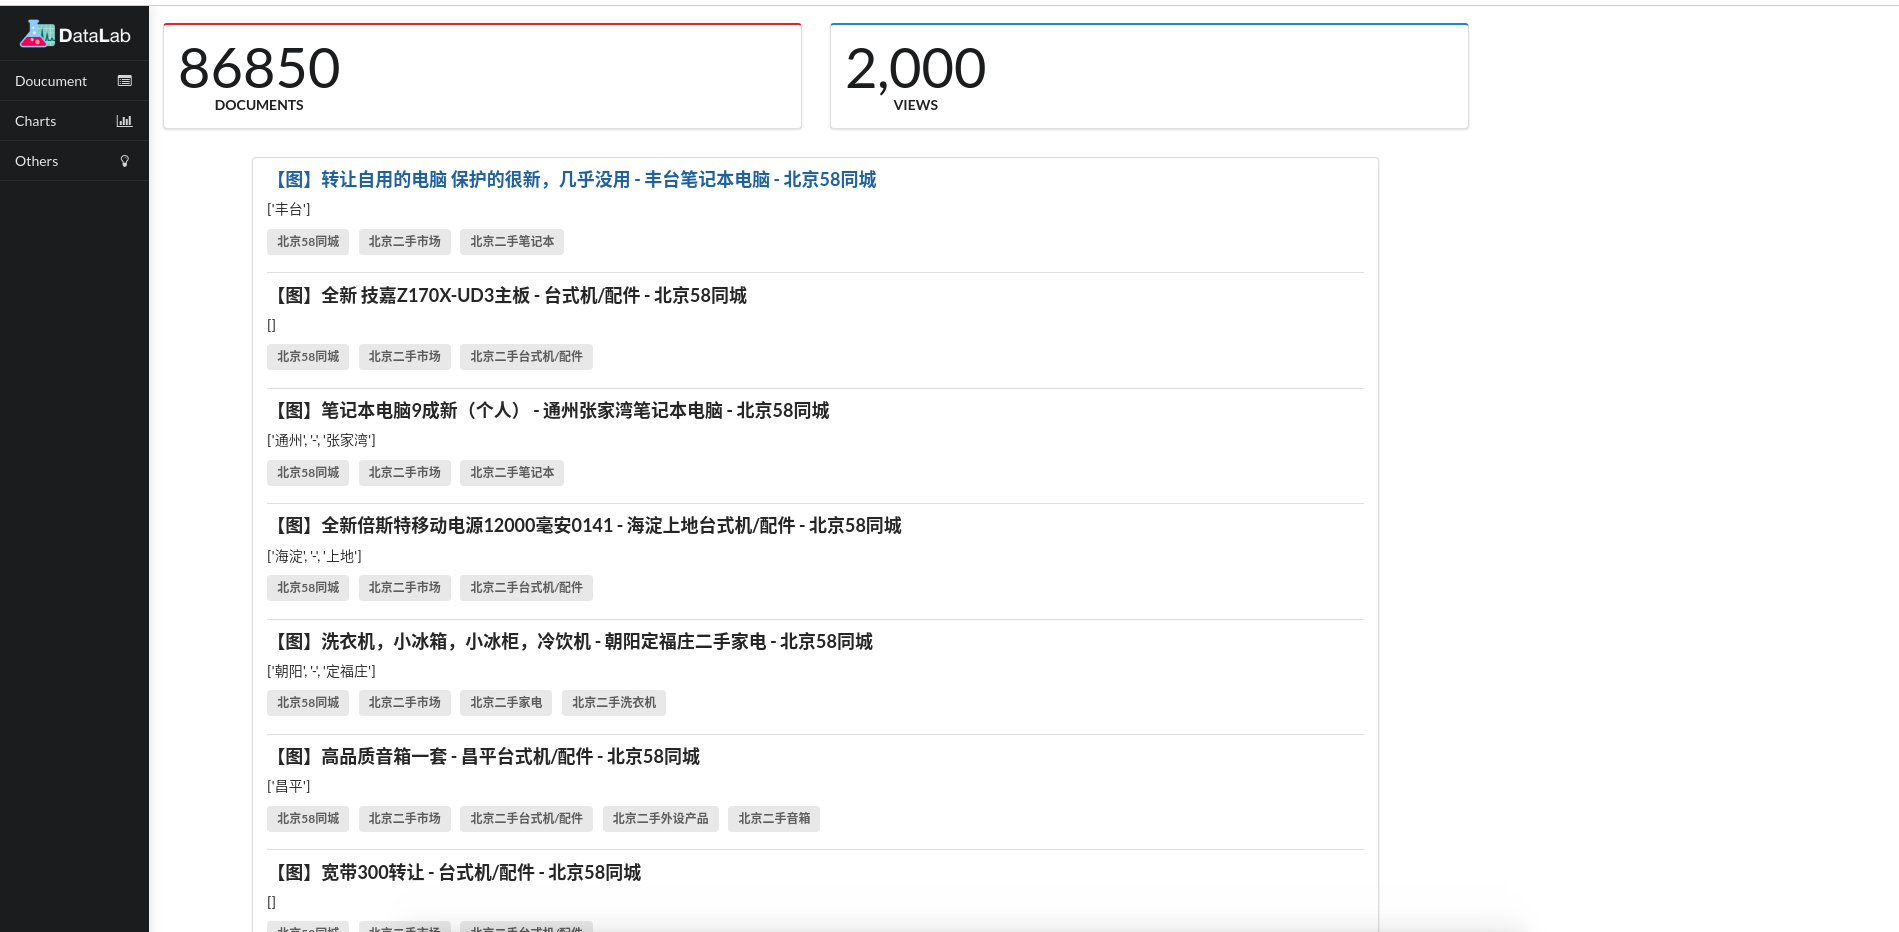The width and height of the screenshot is (1899, 932).
Task: Click the DataLab brand name
Action: pyautogui.click(x=95, y=36)
